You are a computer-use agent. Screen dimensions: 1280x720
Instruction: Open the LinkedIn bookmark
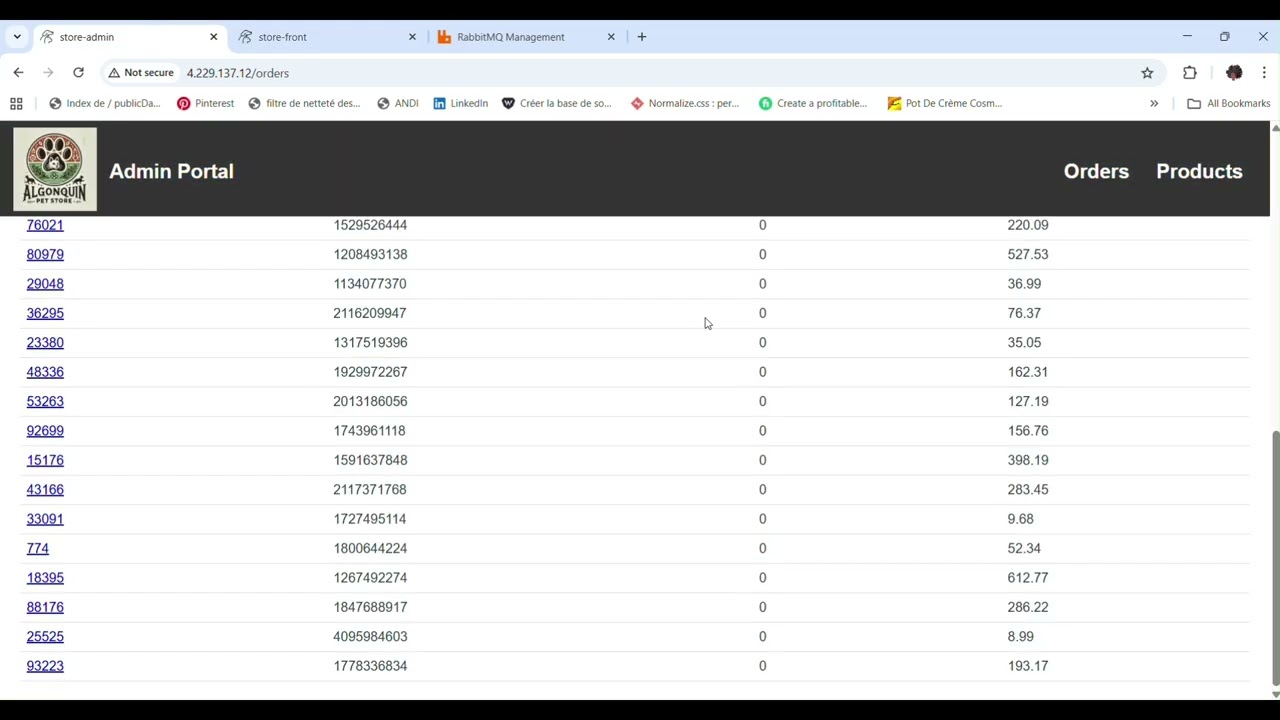461,103
